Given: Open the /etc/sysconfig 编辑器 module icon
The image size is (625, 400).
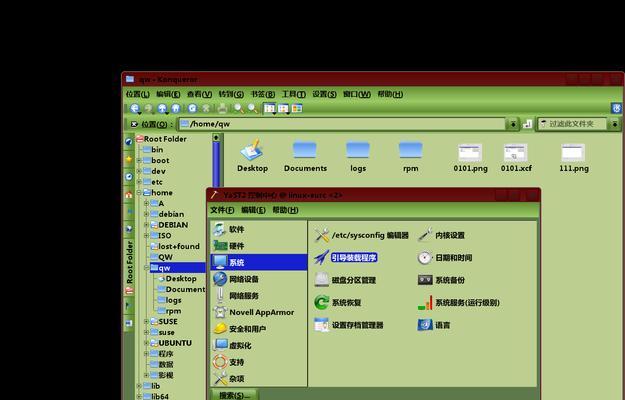Looking at the screenshot, I should tap(322, 235).
